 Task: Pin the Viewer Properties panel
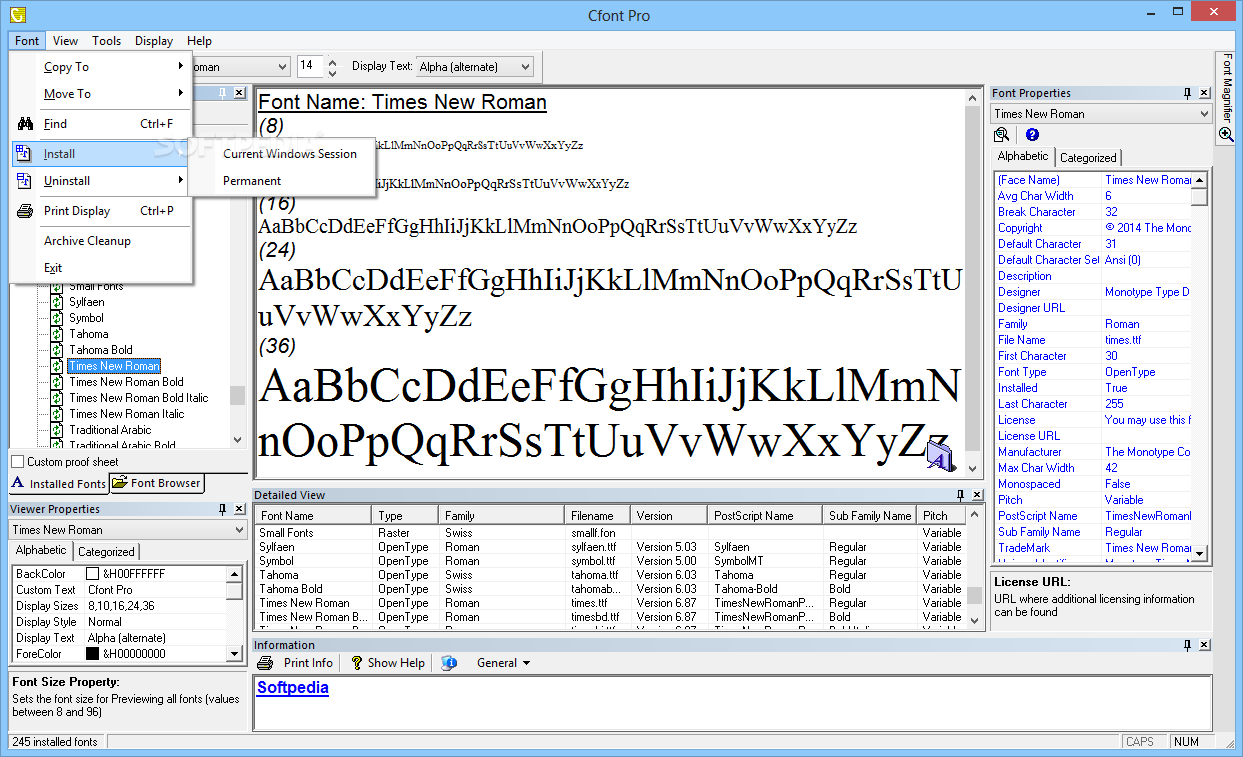tap(222, 509)
